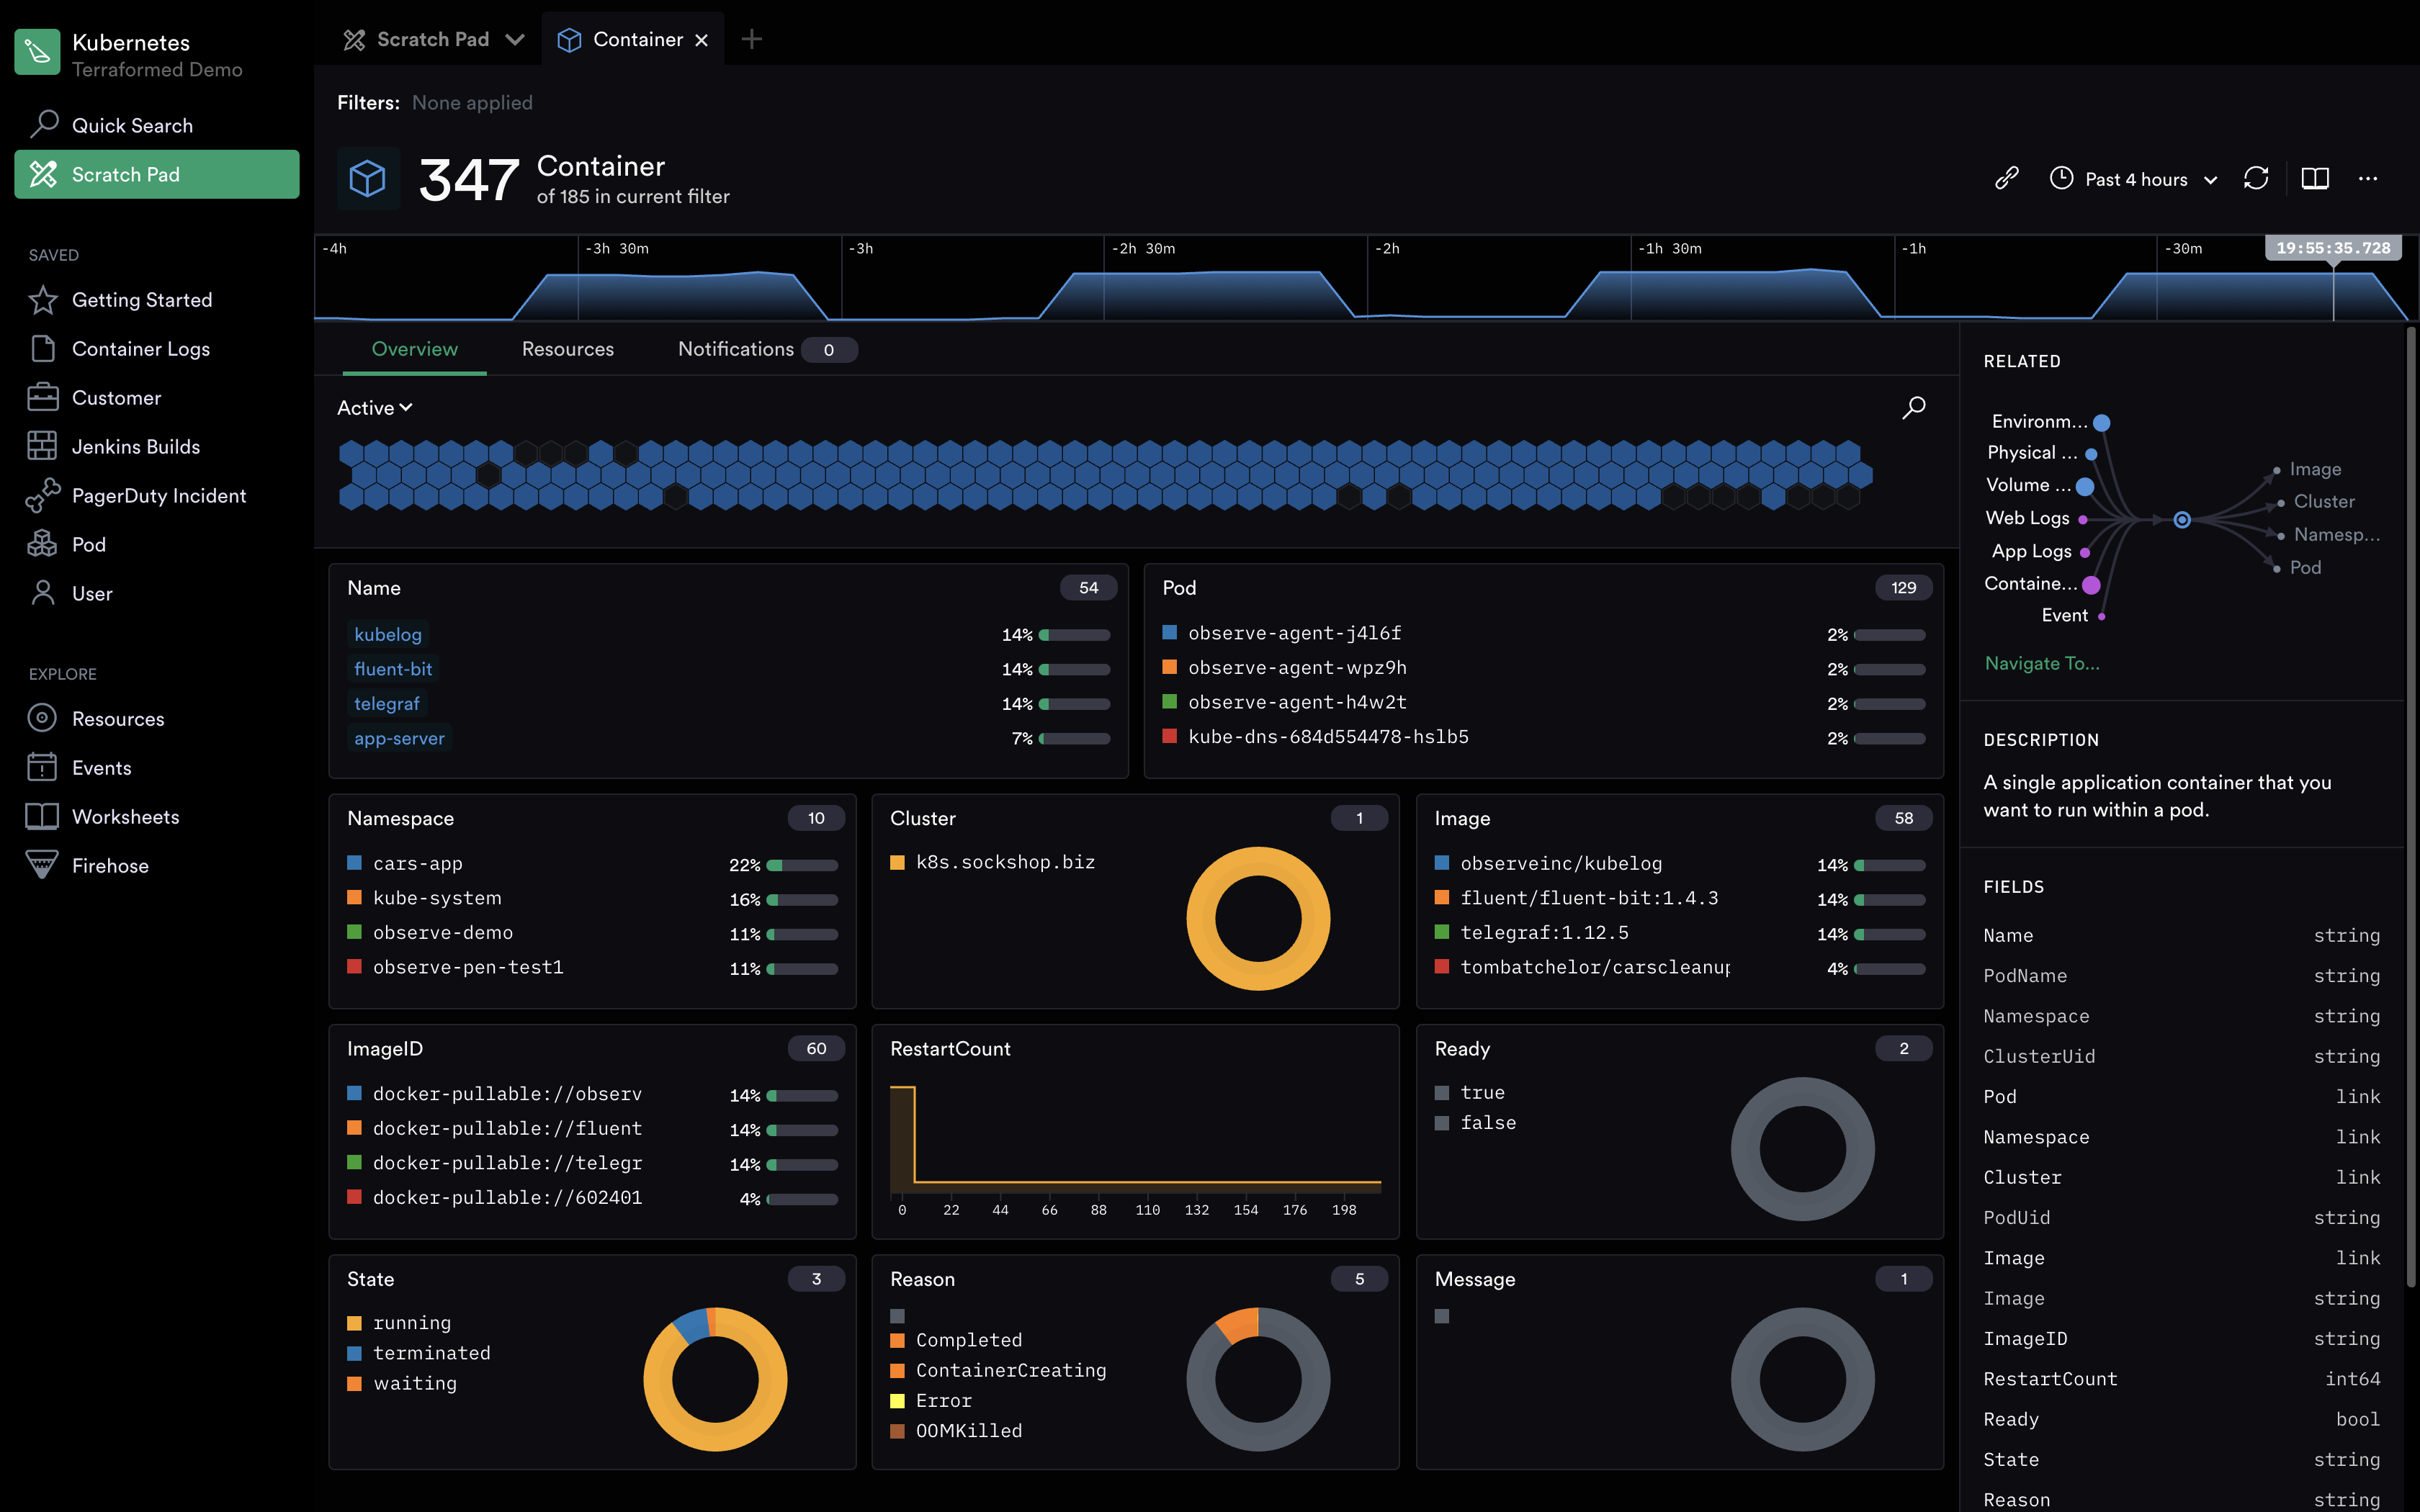2420x1512 pixels.
Task: Toggle the cars-app namespace legend swatch
Action: coord(354,863)
